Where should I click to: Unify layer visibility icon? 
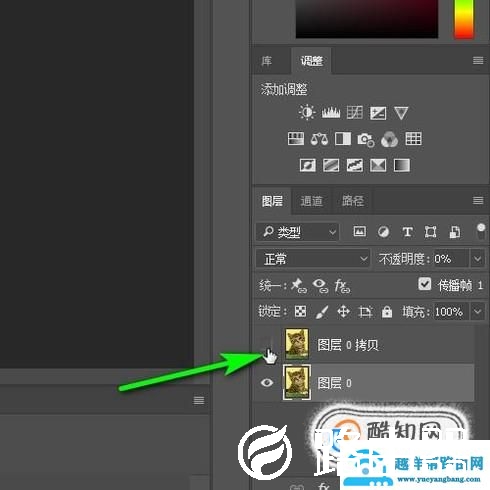click(321, 286)
